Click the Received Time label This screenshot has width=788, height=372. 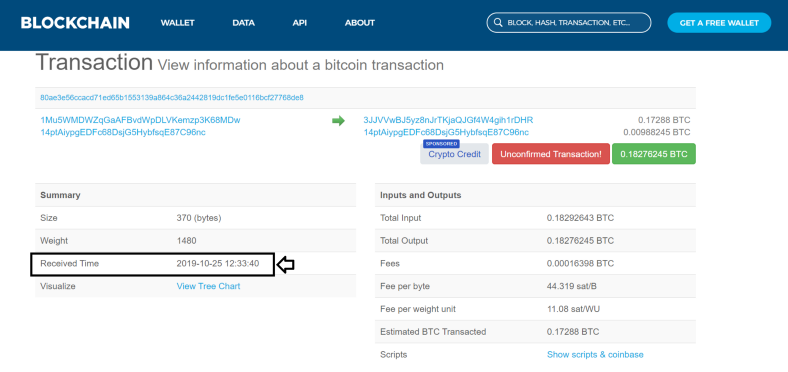(70, 263)
